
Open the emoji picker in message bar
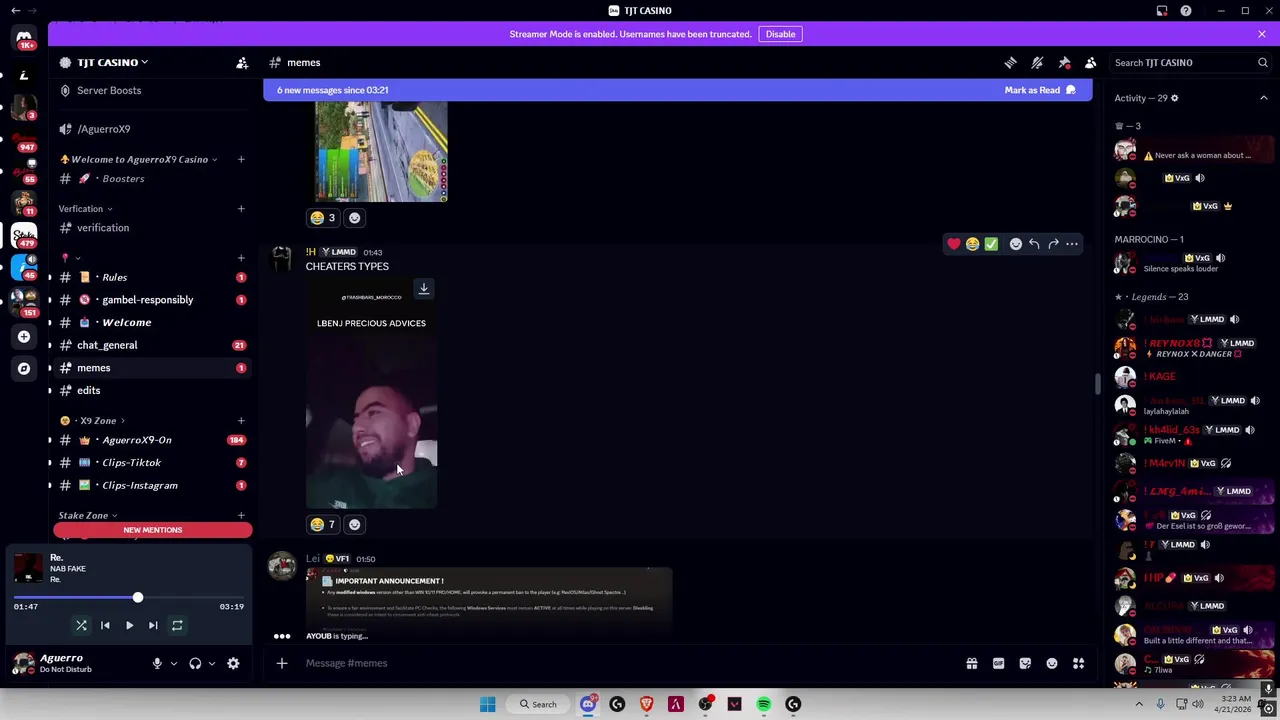pos(1052,663)
